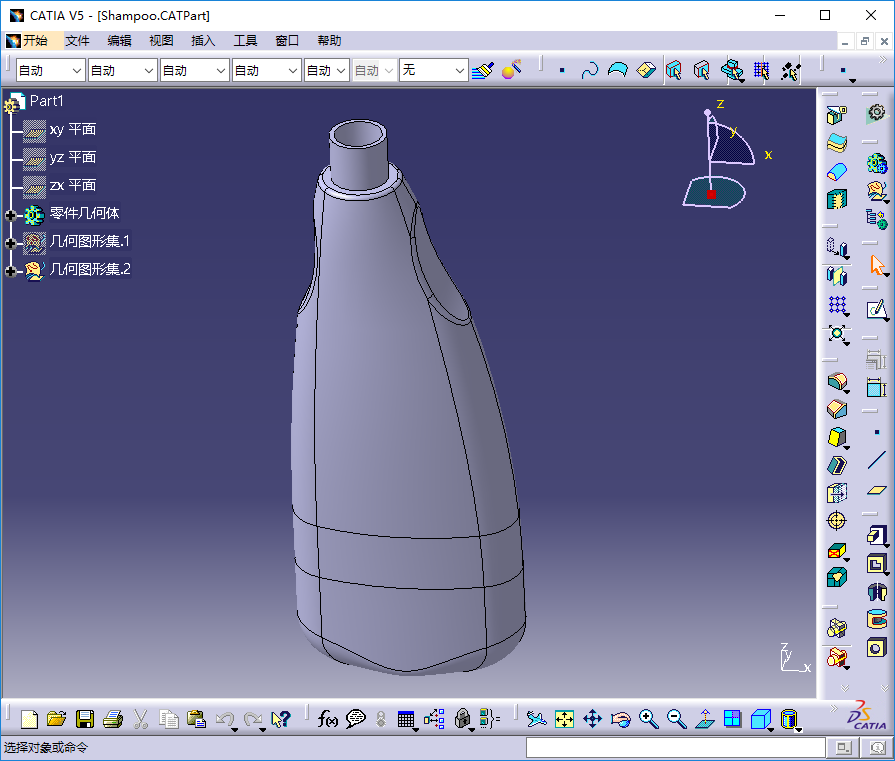Open the Formula f(x) tool
Screen dimensions: 895x761
point(327,719)
